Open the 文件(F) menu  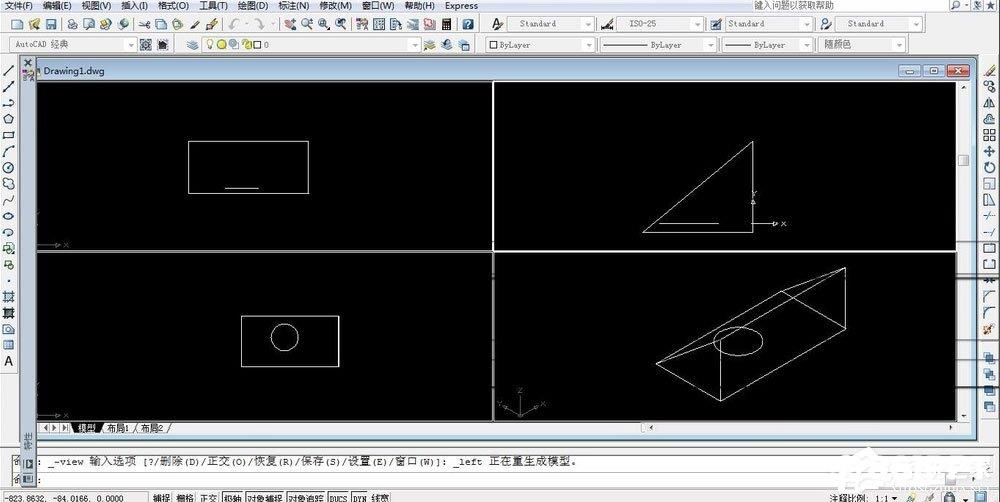click(18, 6)
